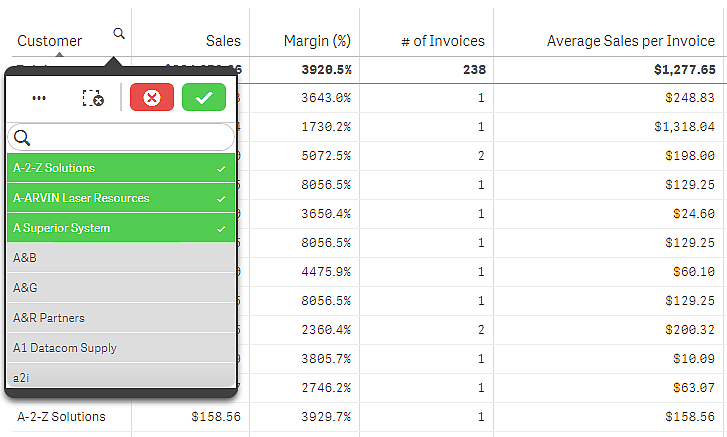Type in the listbox search field

click(x=132, y=138)
